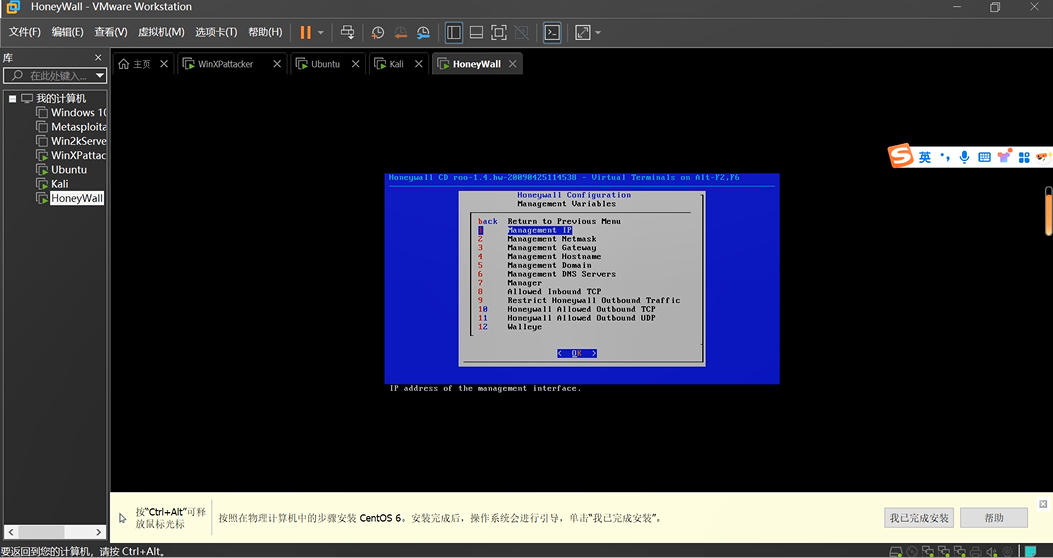The image size is (1053, 558).
Task: Revert VM to previous snapshot
Action: pyautogui.click(x=400, y=32)
